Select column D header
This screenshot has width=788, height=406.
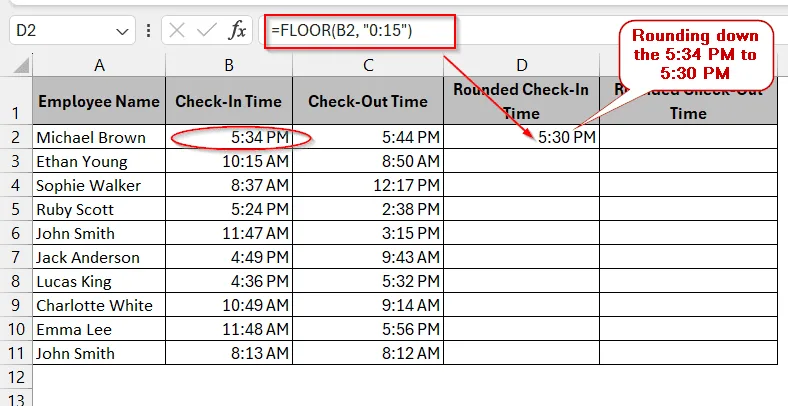click(x=522, y=65)
